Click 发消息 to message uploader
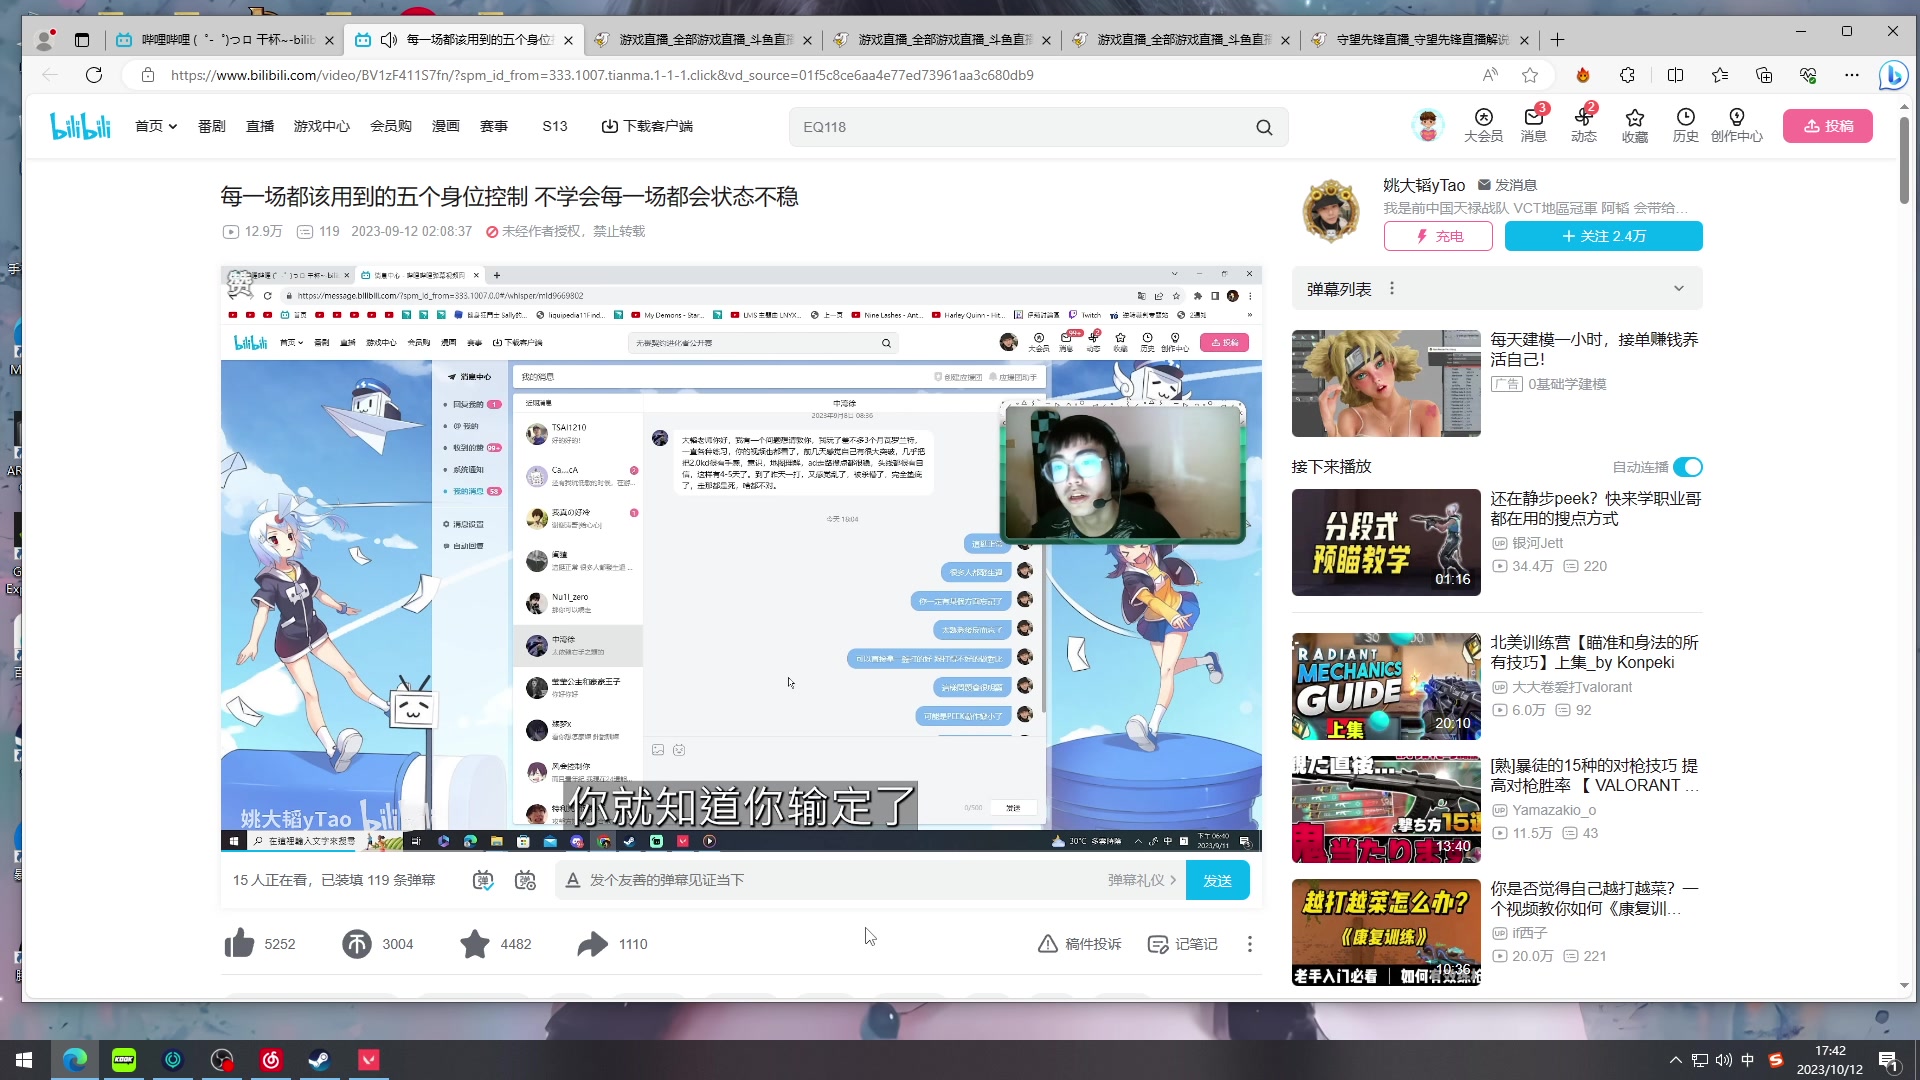The height and width of the screenshot is (1080, 1920). 1507,185
